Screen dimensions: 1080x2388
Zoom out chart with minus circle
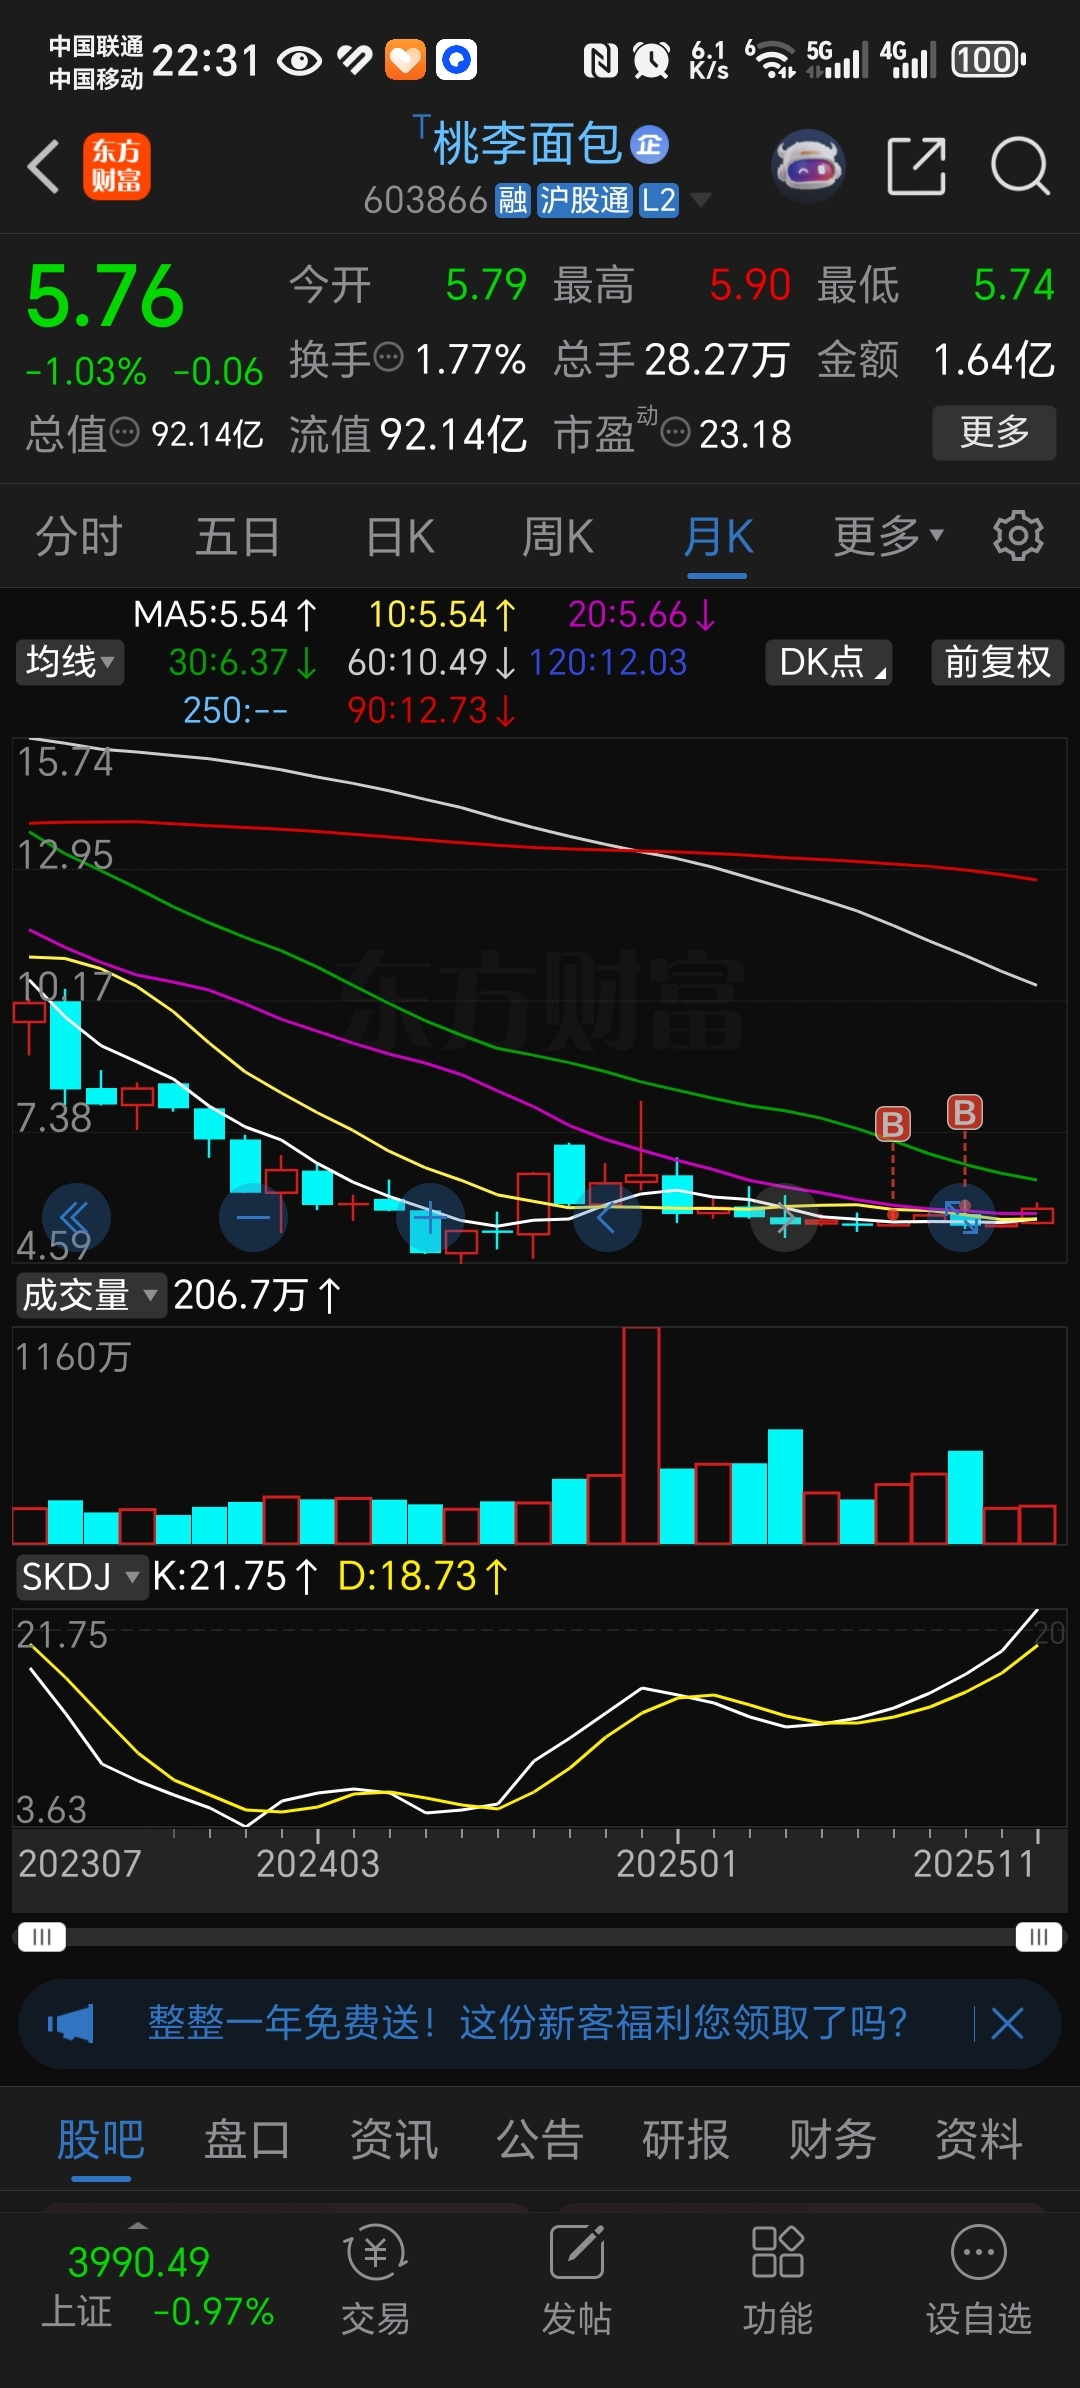click(253, 1218)
